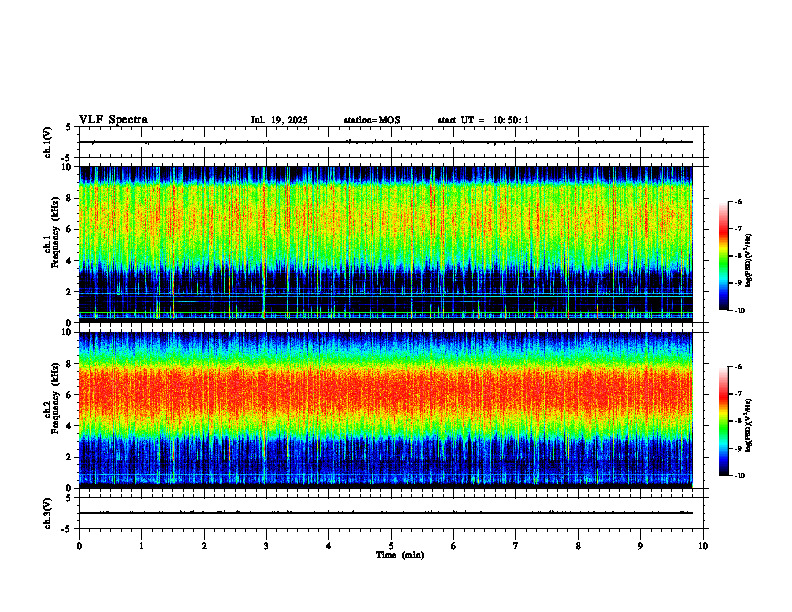Click the "ch.1(V)" axis label
The height and width of the screenshot is (612, 792).
pos(48,142)
